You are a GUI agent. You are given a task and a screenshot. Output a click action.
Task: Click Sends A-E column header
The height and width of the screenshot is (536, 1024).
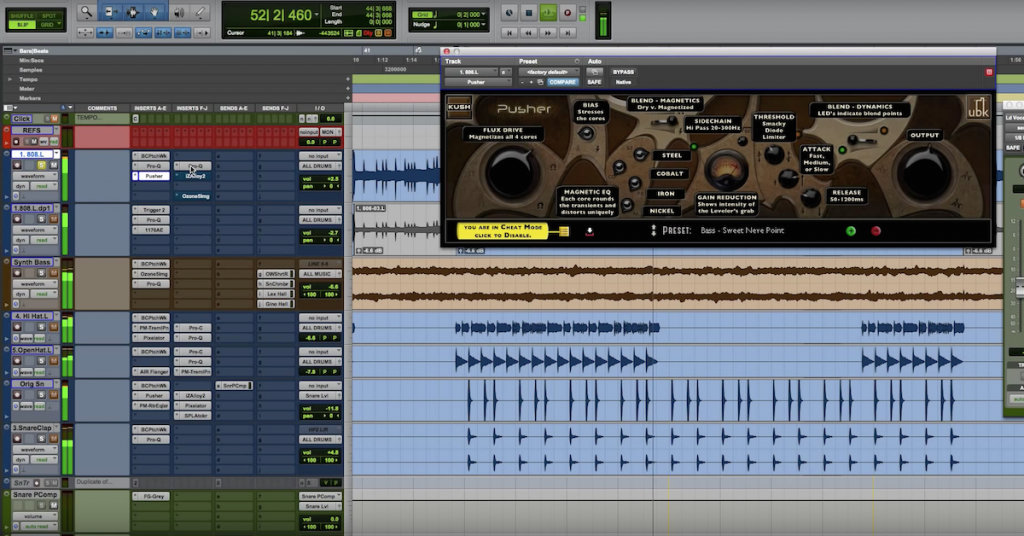pos(234,108)
